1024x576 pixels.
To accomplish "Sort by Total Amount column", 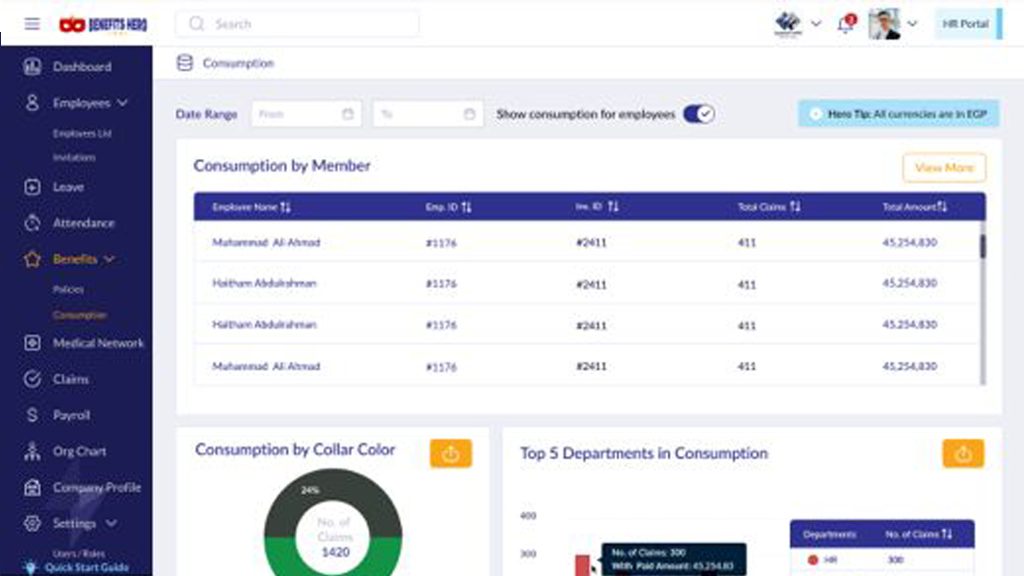I will 942,206.
